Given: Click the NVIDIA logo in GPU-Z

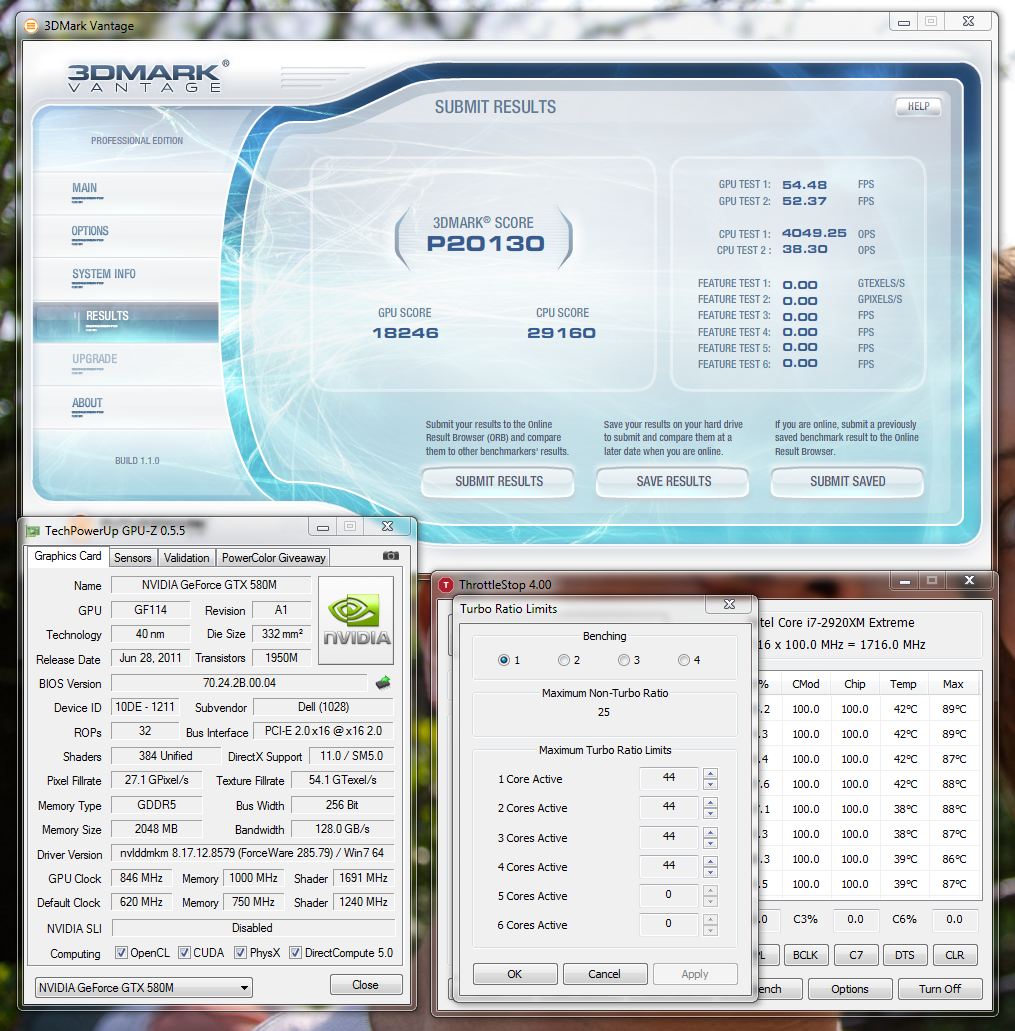Looking at the screenshot, I should pyautogui.click(x=356, y=620).
